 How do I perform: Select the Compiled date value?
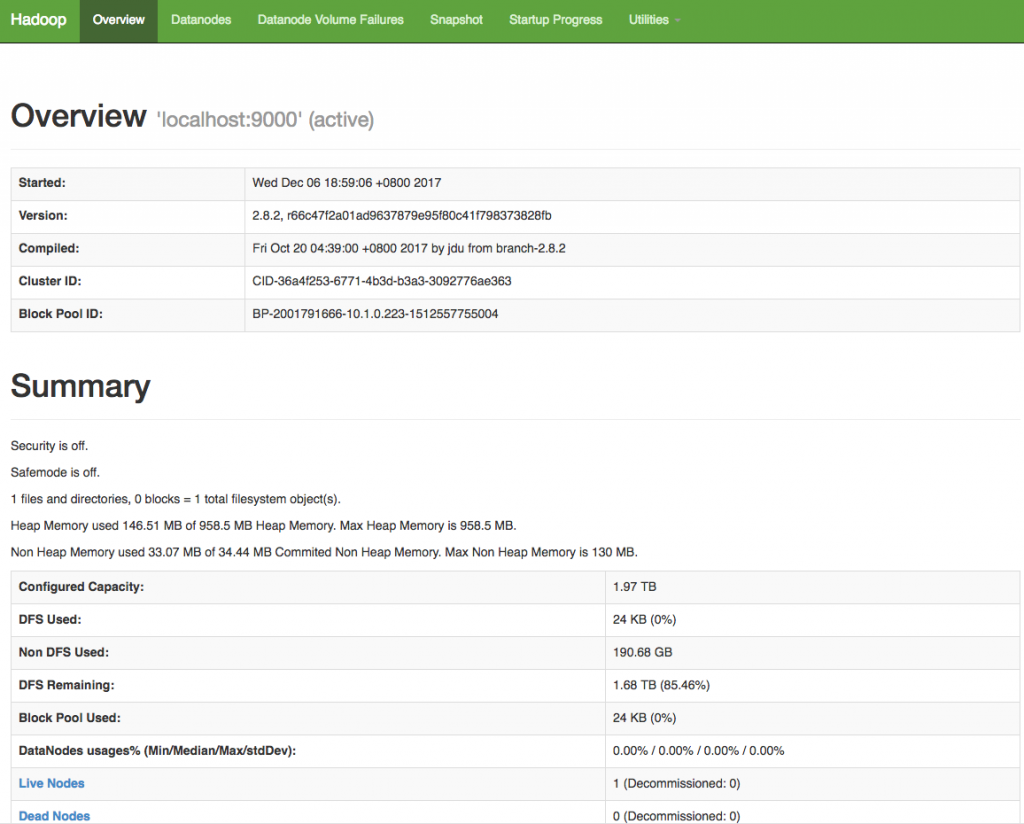[x=409, y=248]
